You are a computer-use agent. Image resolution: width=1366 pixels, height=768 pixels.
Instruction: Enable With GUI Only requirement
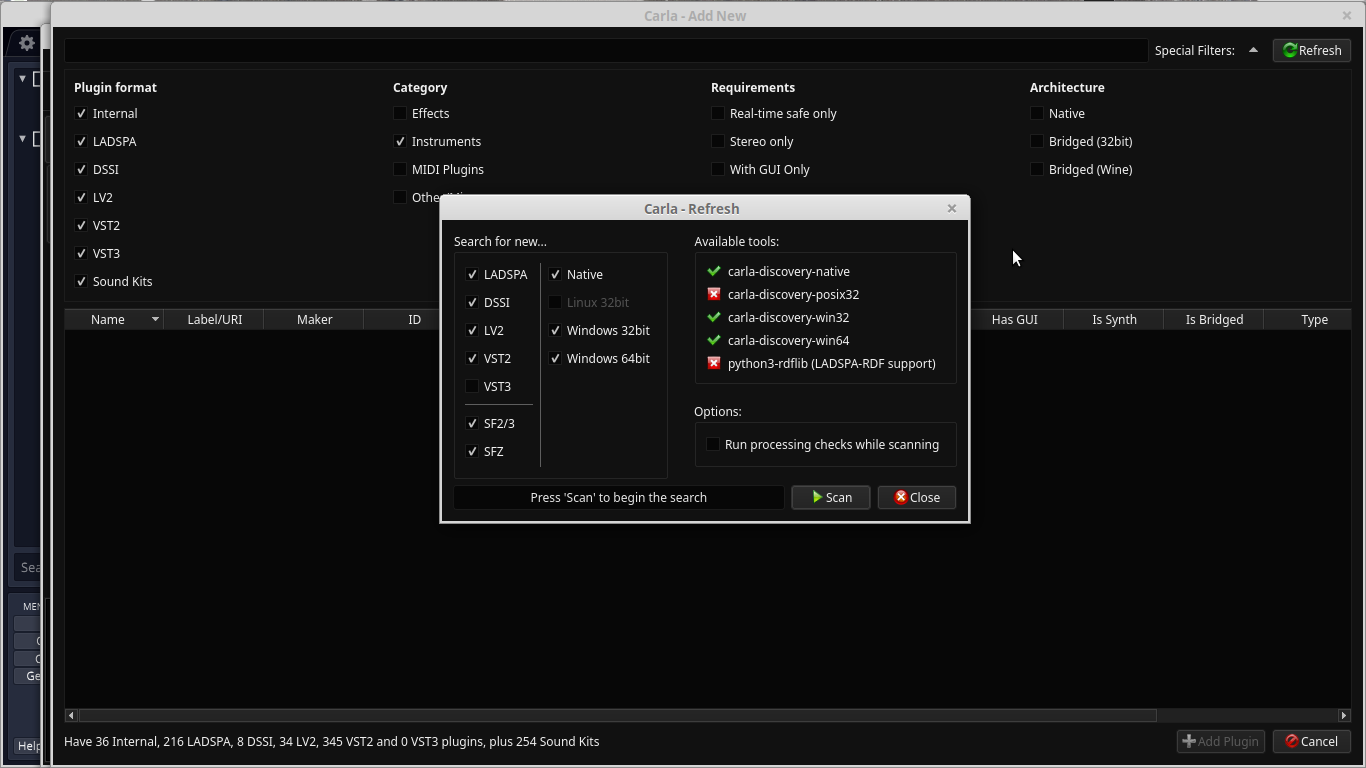(x=717, y=169)
